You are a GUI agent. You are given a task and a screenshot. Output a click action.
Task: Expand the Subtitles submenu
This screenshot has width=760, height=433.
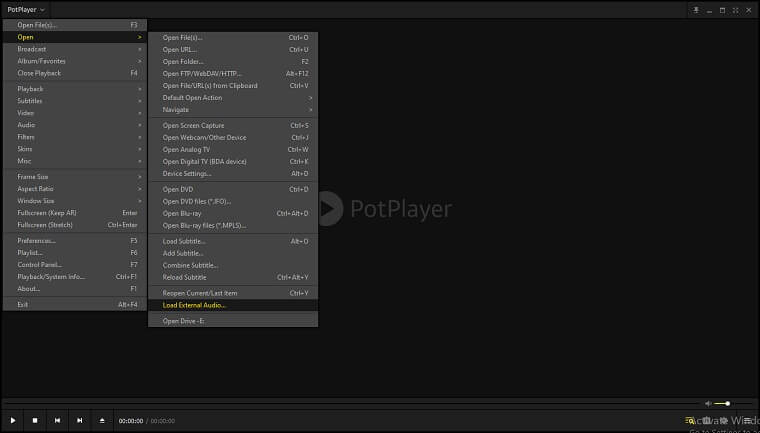point(75,101)
